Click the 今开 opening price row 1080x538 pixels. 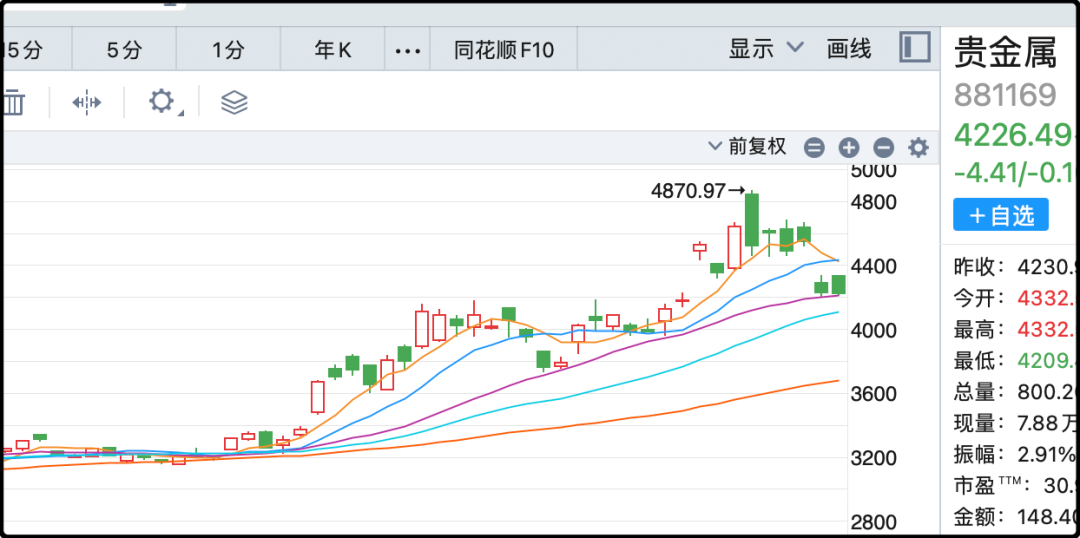(x=1015, y=298)
